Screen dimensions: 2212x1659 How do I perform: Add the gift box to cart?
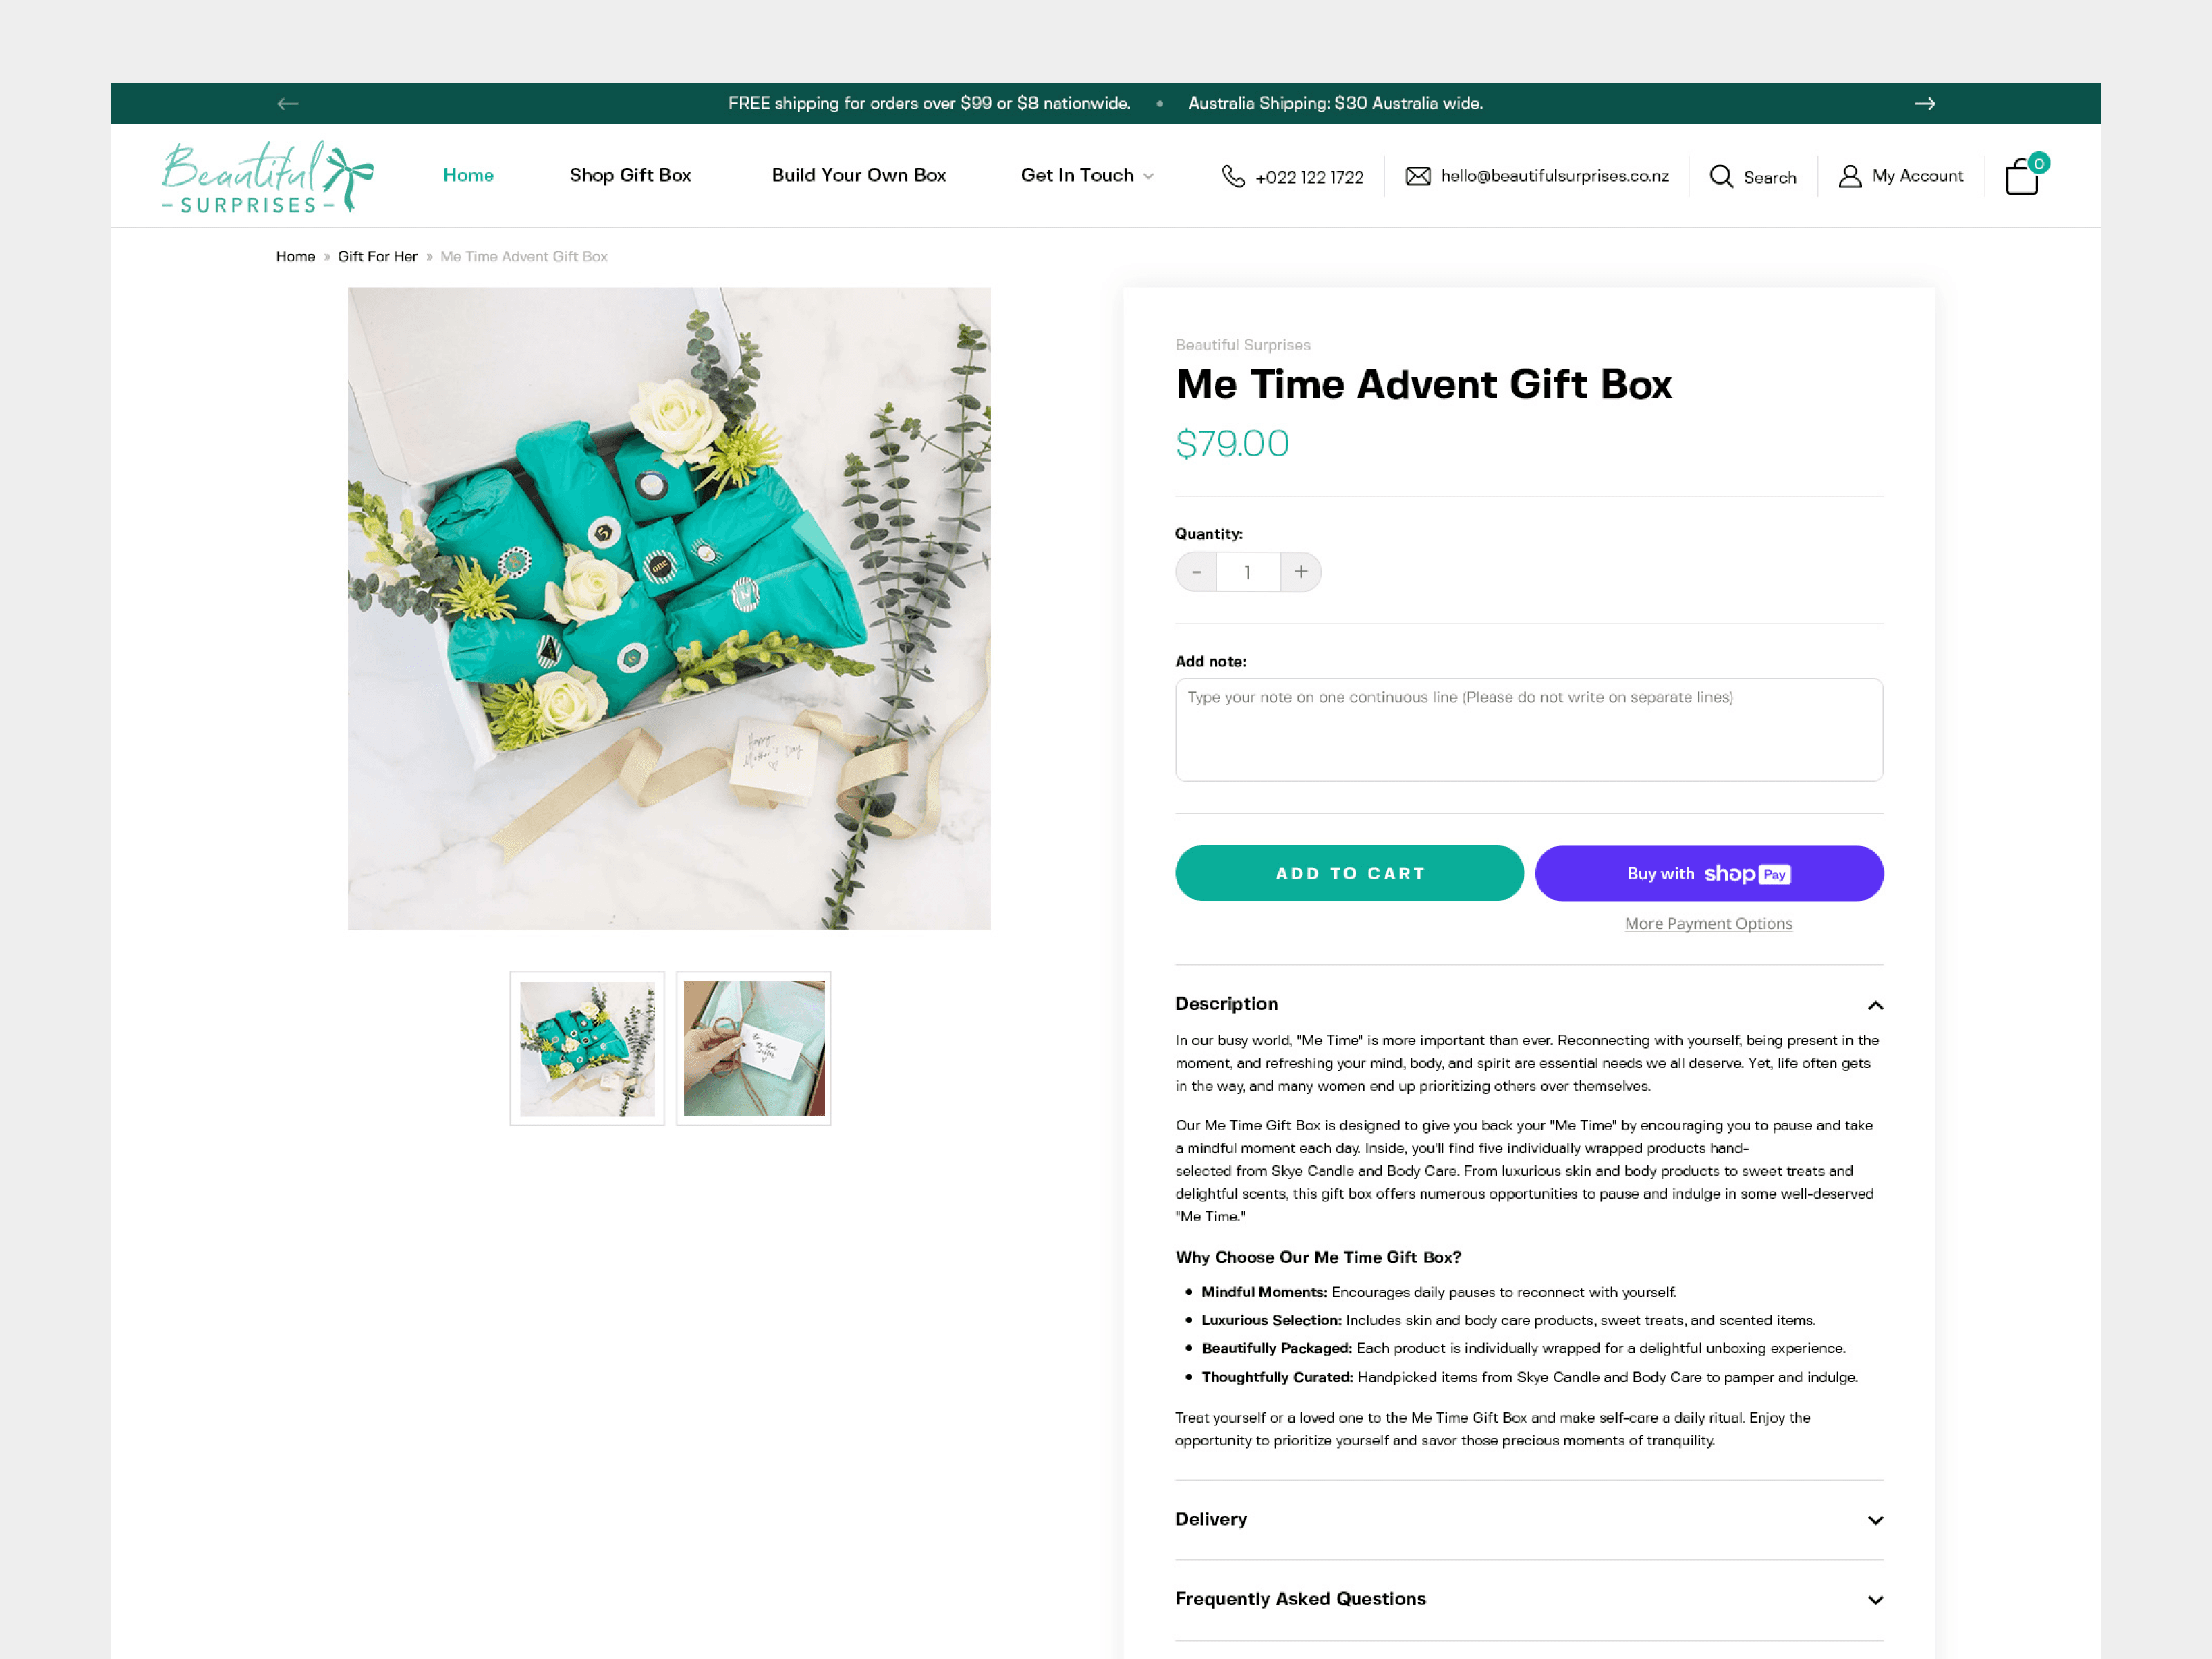coord(1349,873)
